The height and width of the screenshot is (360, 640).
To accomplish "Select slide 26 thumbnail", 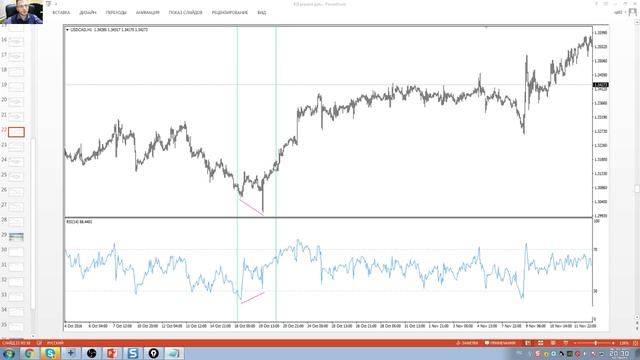I will coord(16,191).
